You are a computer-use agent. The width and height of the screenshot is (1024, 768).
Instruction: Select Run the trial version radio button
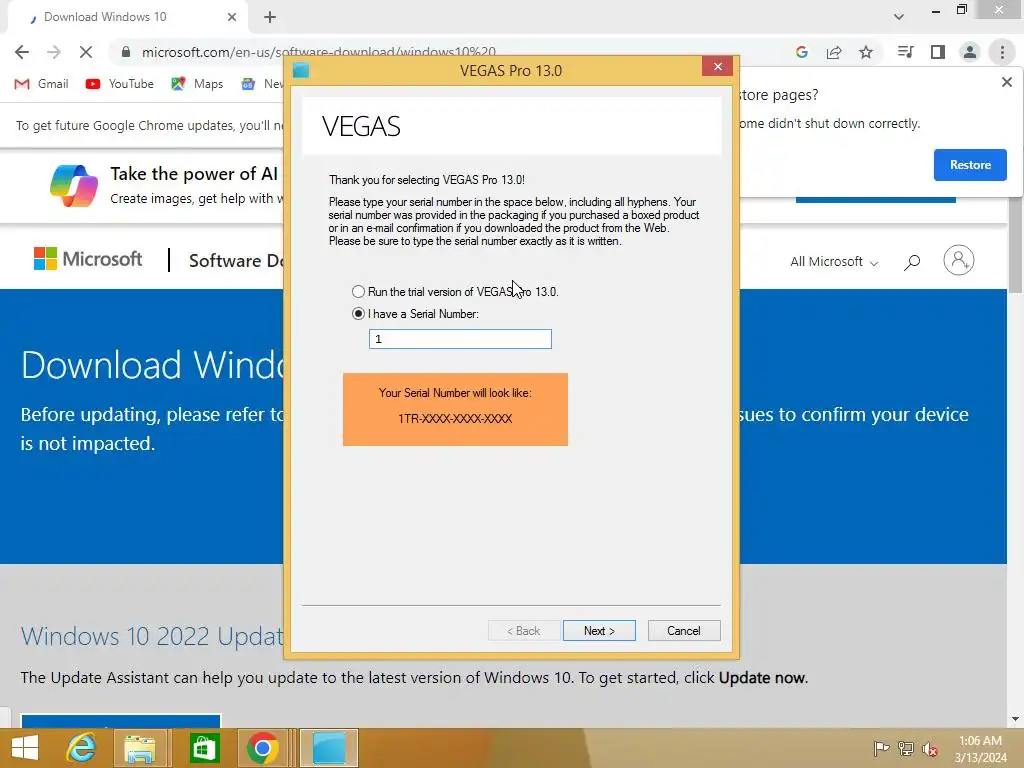pyautogui.click(x=358, y=291)
